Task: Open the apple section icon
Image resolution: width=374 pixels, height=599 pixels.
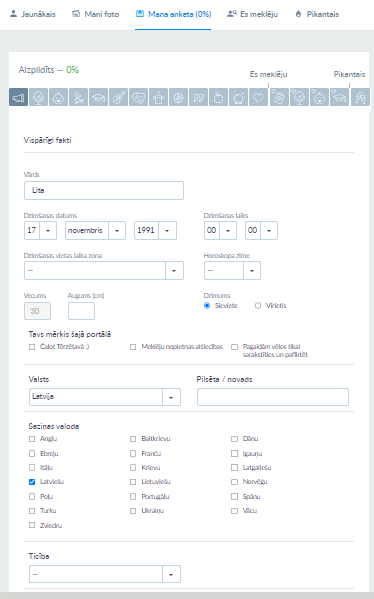Action: (218, 97)
